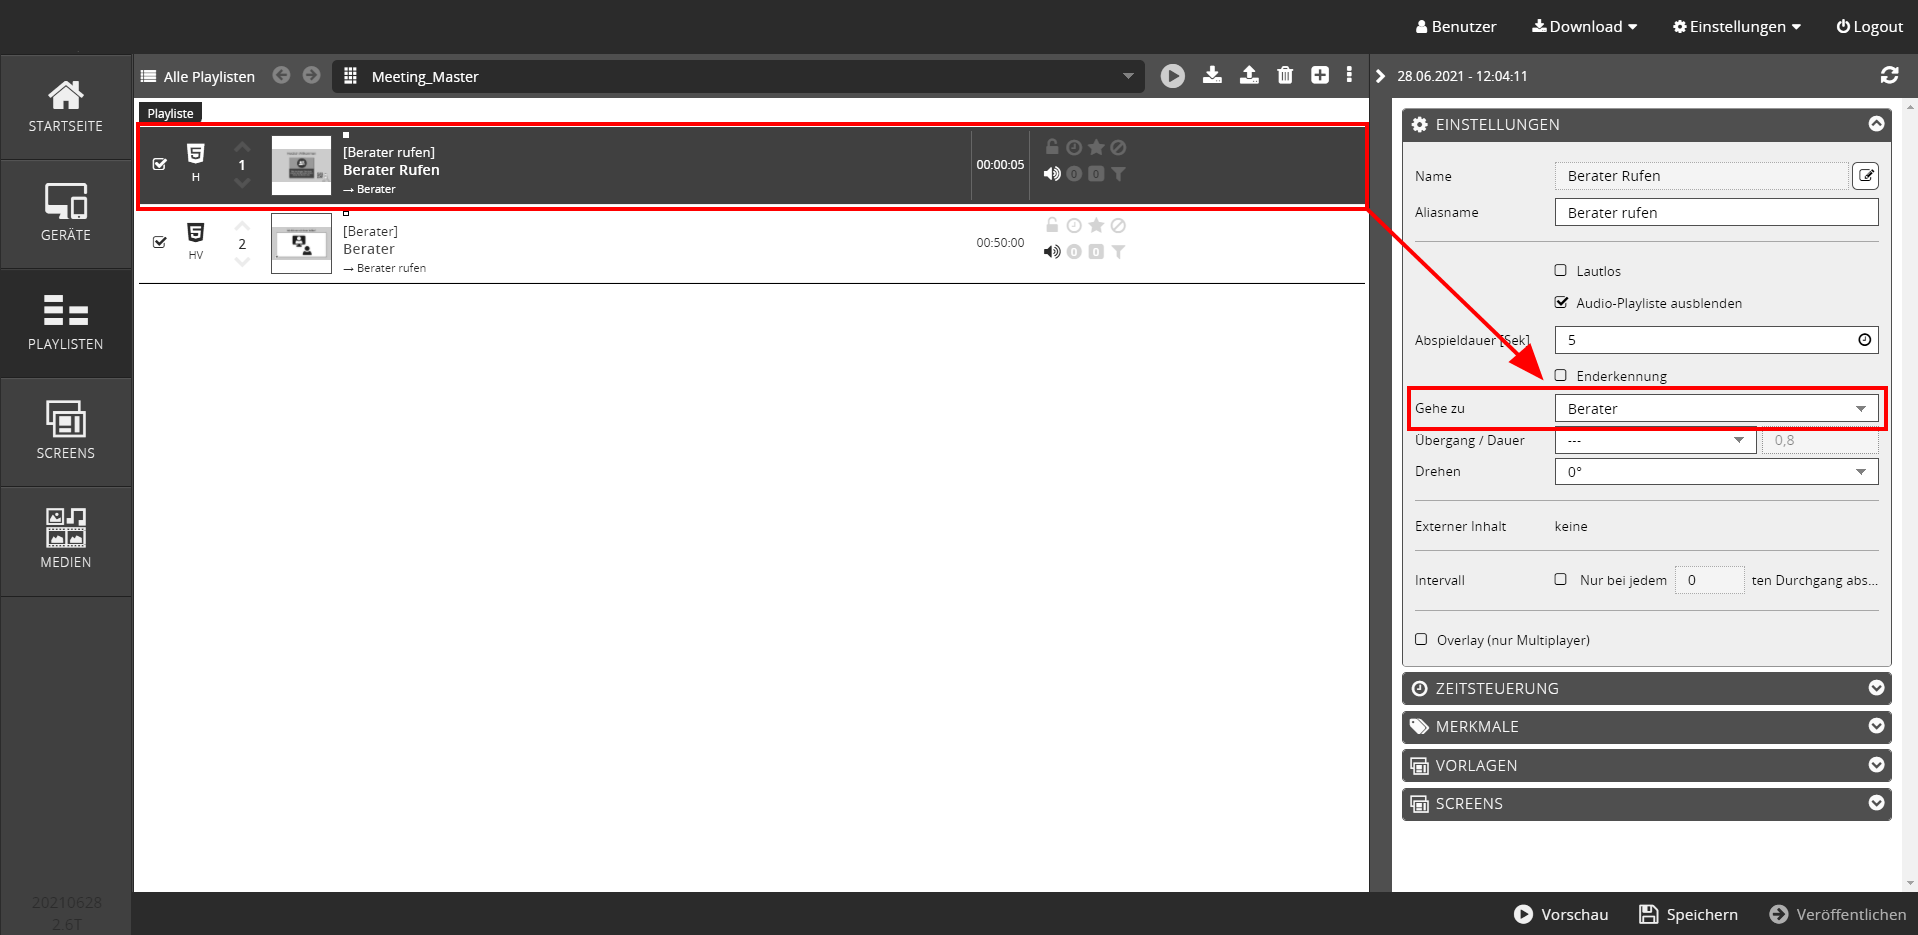Click the plus icon to add item

[1320, 75]
